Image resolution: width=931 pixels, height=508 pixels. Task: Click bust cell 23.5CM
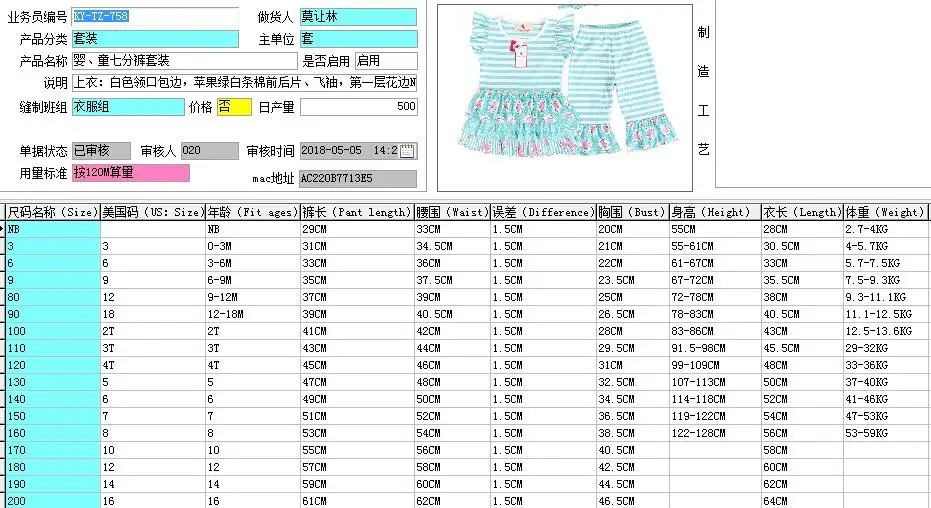632,280
